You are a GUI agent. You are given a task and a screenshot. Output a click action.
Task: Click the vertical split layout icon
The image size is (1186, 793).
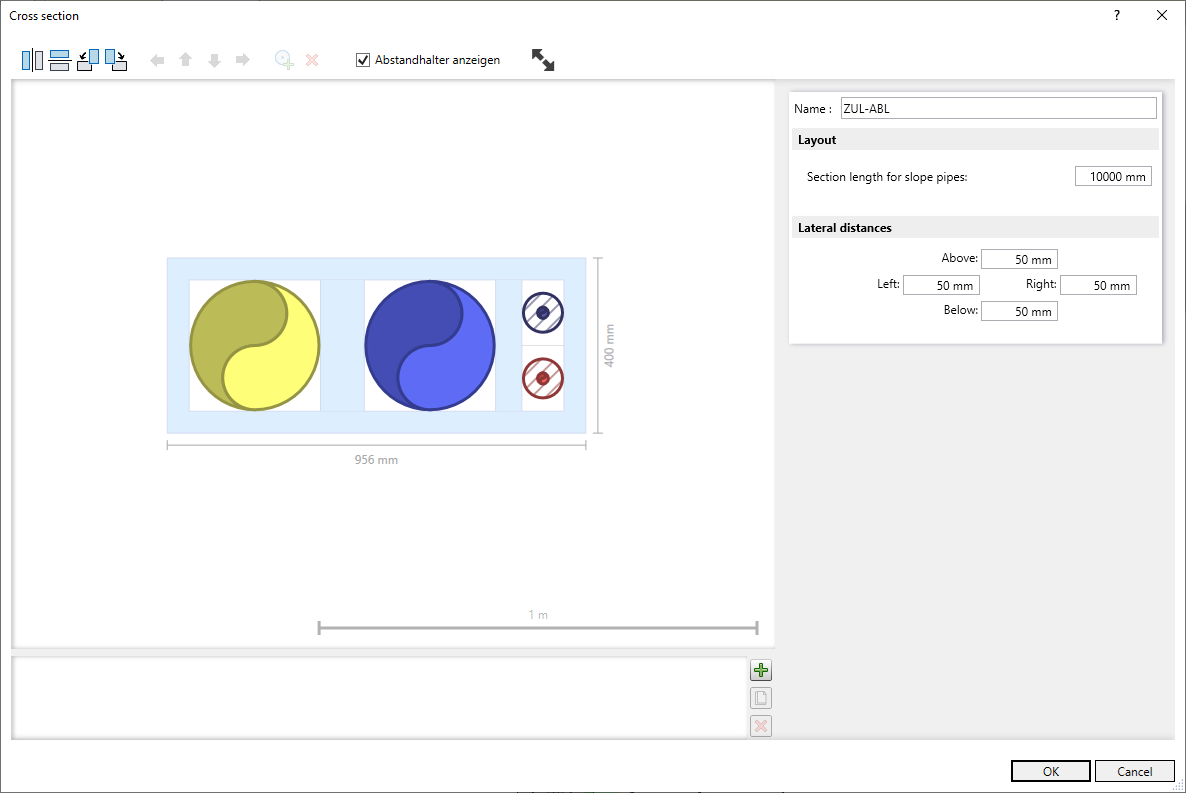click(x=32, y=60)
